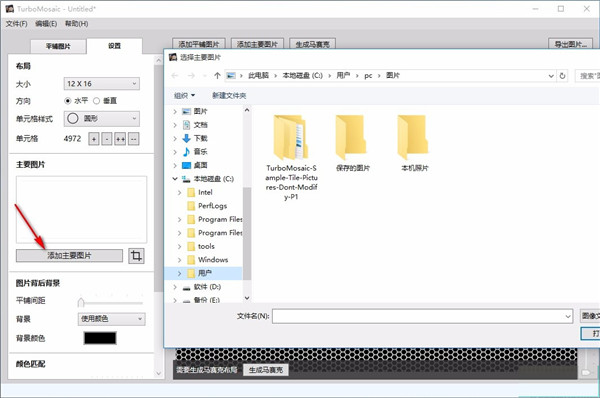Select the 水平 orientation radio button
This screenshot has height=398, width=600.
(68, 101)
